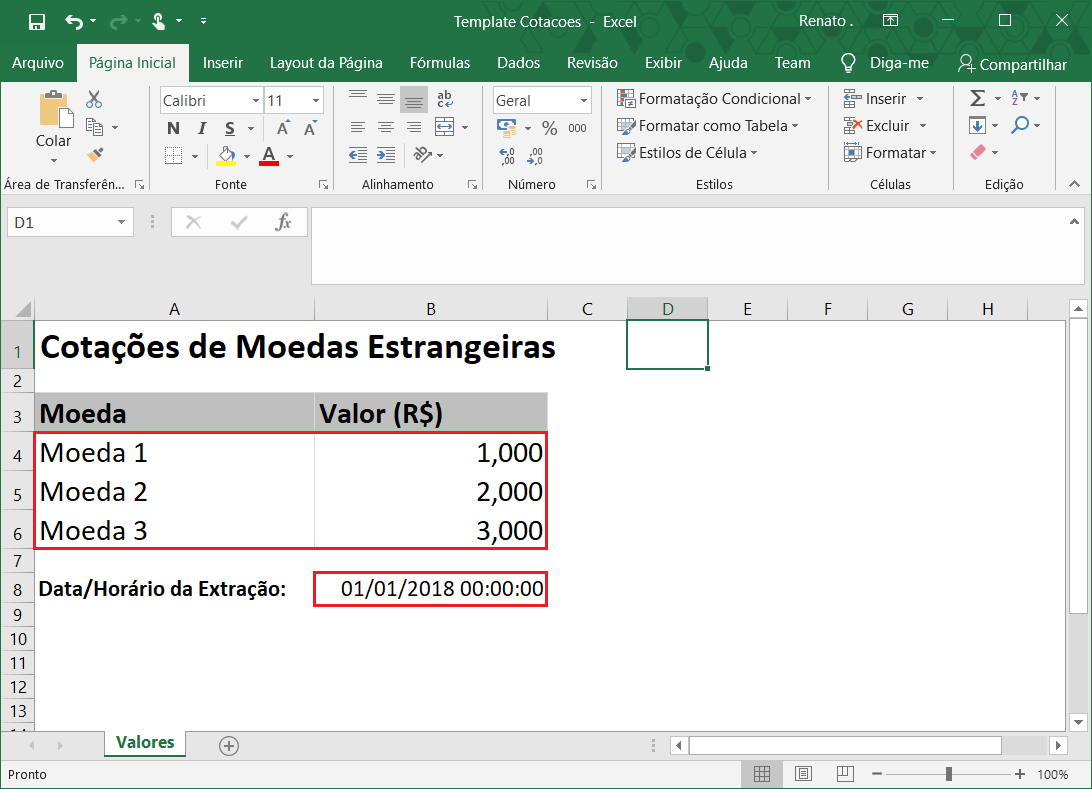This screenshot has height=789, width=1092.
Task: Expand Formatar como Tabela menu
Action: [708, 126]
